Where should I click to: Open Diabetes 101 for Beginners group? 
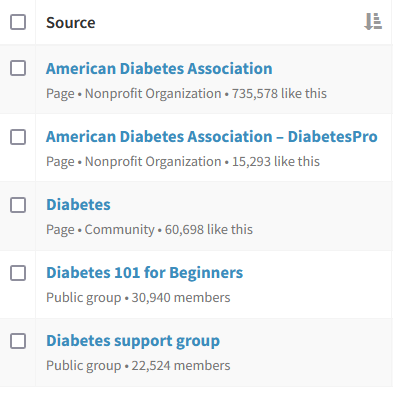click(x=144, y=273)
